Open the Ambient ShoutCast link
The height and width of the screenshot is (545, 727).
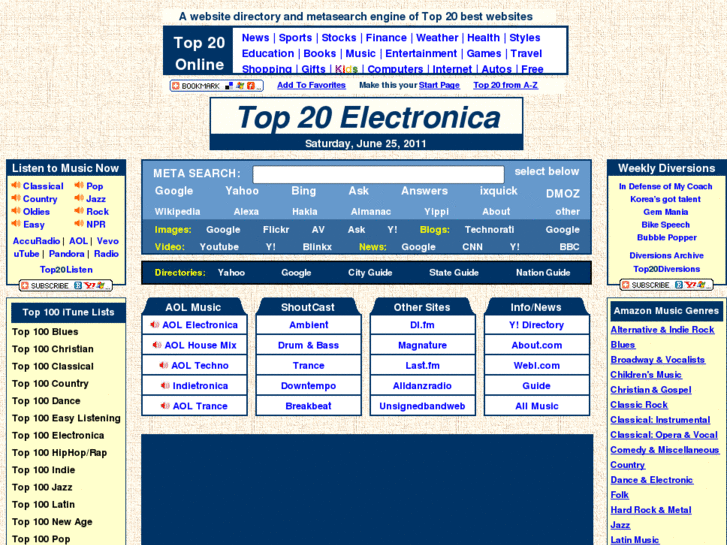tap(308, 325)
